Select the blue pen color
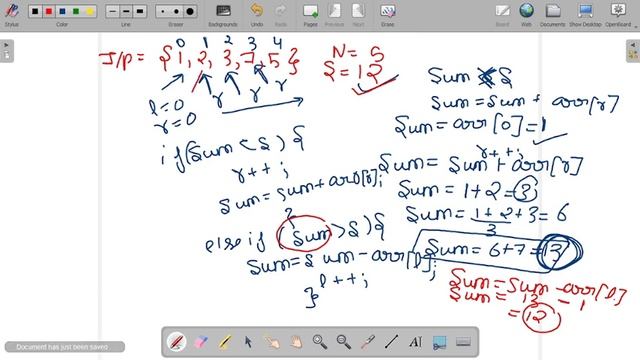 click(62, 11)
